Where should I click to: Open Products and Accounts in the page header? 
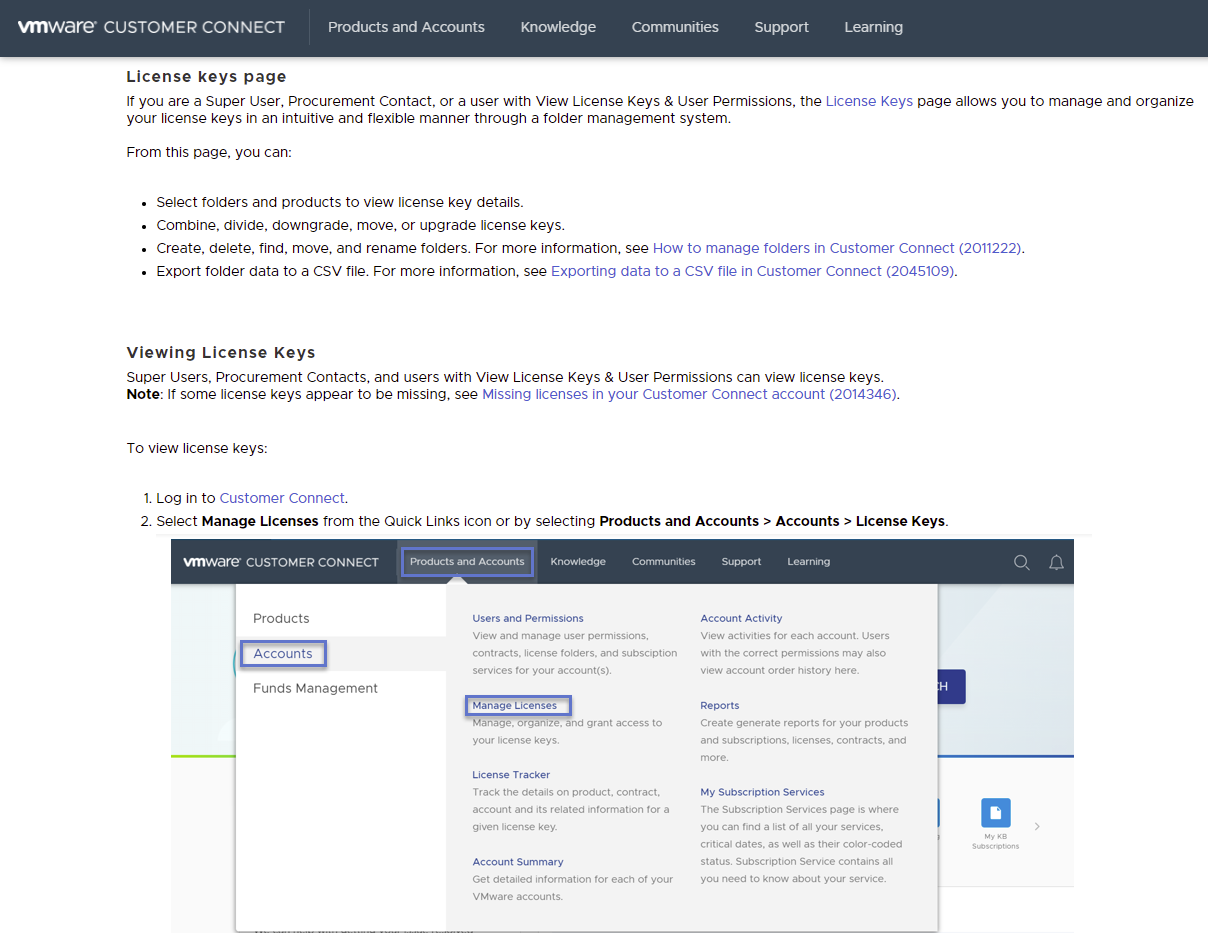click(x=406, y=27)
